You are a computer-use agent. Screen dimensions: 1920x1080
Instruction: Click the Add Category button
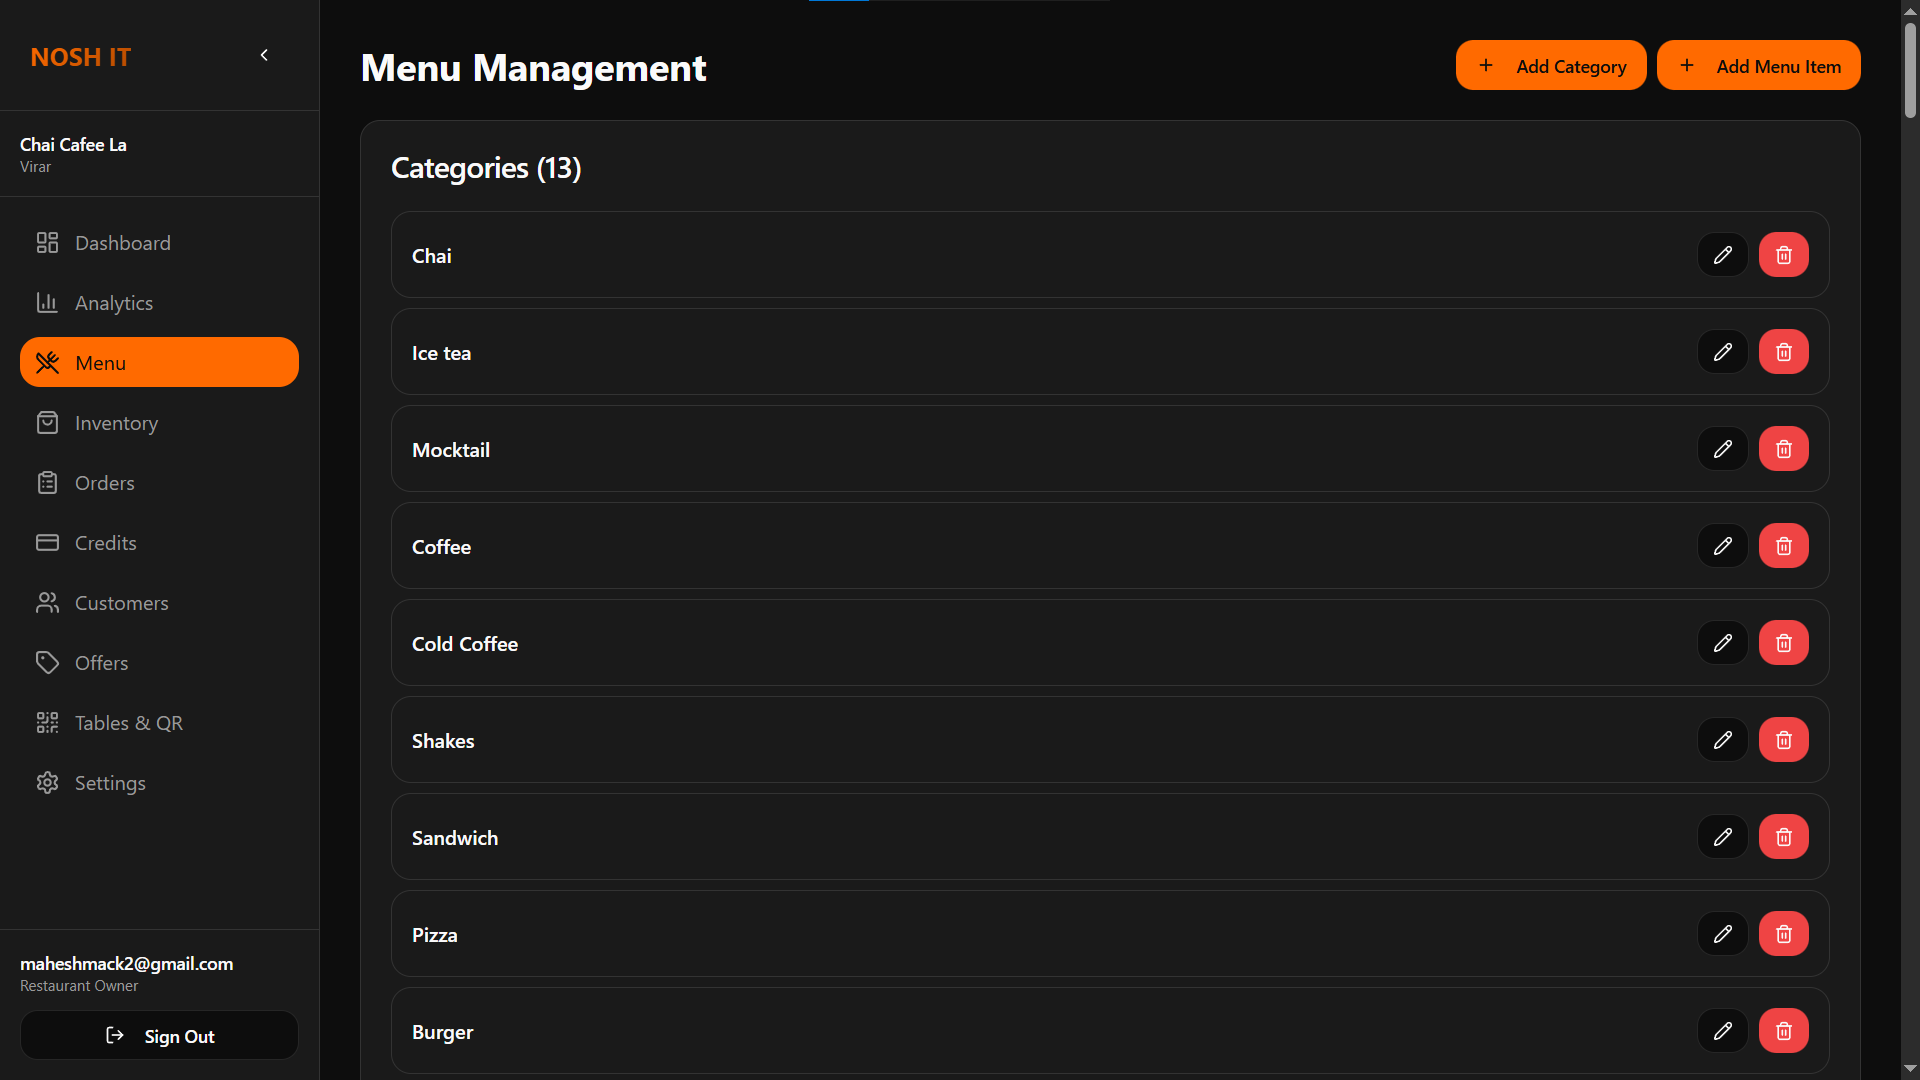click(x=1551, y=65)
